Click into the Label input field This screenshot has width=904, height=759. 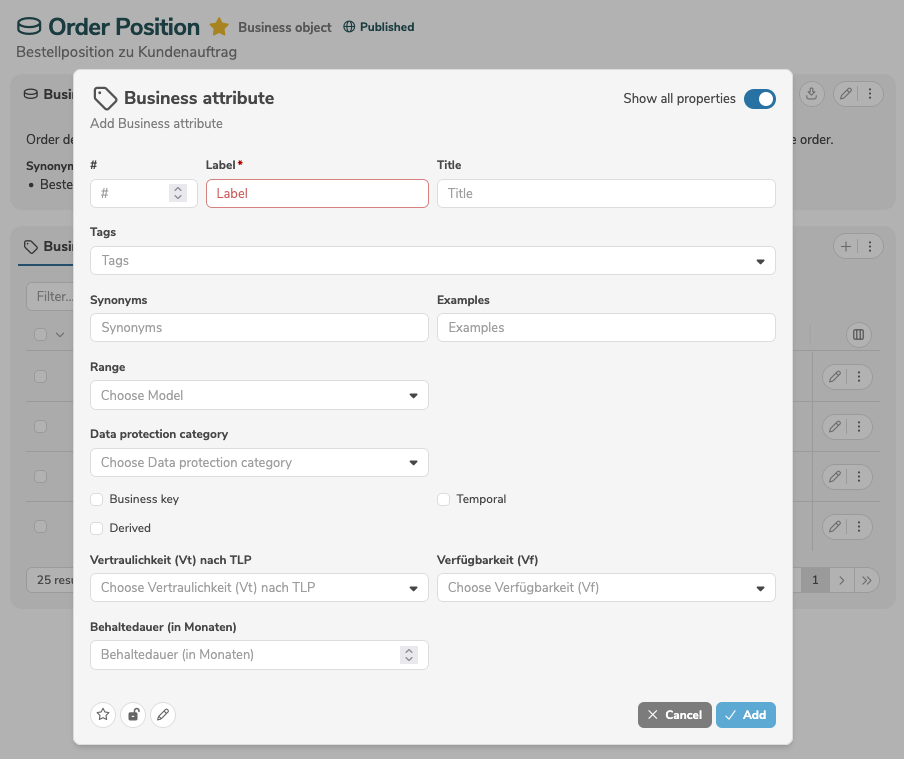click(317, 193)
